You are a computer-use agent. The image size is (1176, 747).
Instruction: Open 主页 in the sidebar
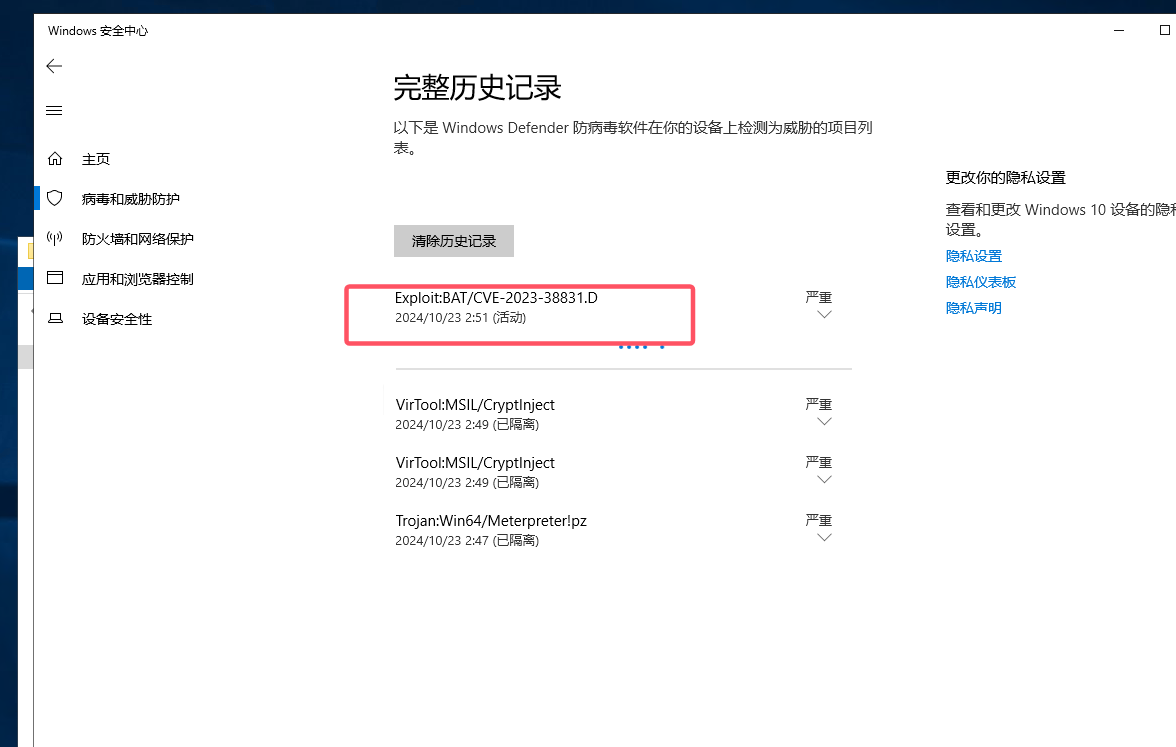(x=96, y=159)
